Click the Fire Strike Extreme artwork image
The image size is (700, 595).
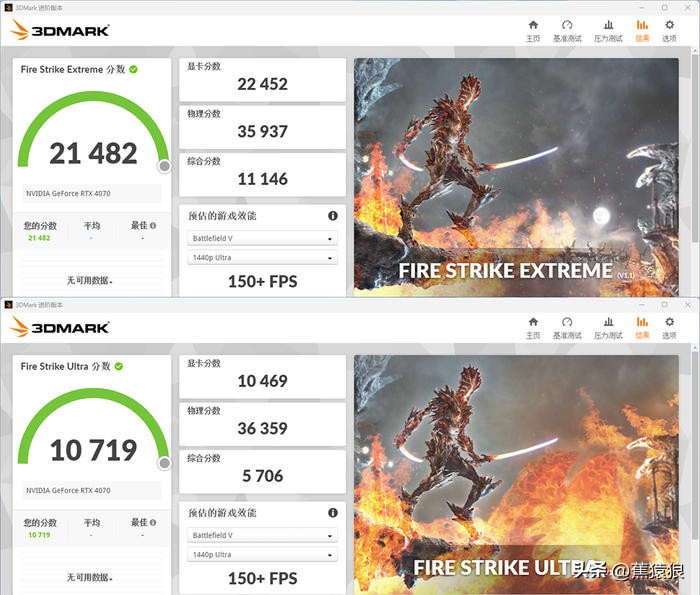pyautogui.click(x=516, y=177)
